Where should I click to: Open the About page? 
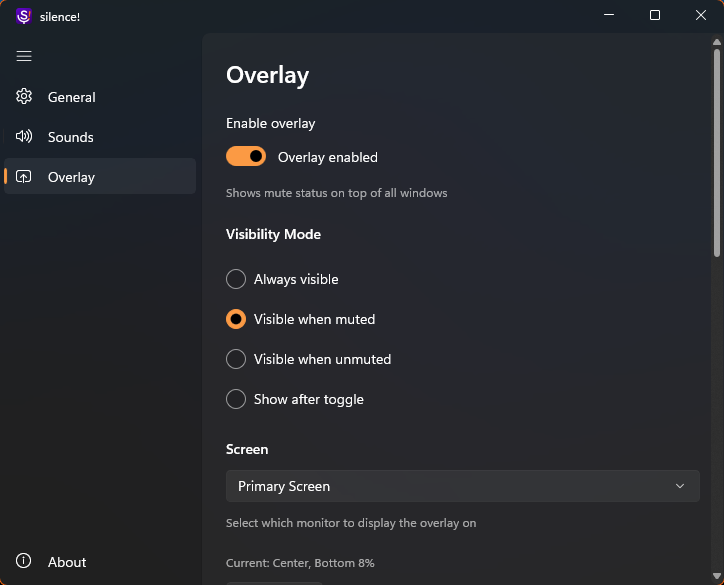[x=100, y=562]
